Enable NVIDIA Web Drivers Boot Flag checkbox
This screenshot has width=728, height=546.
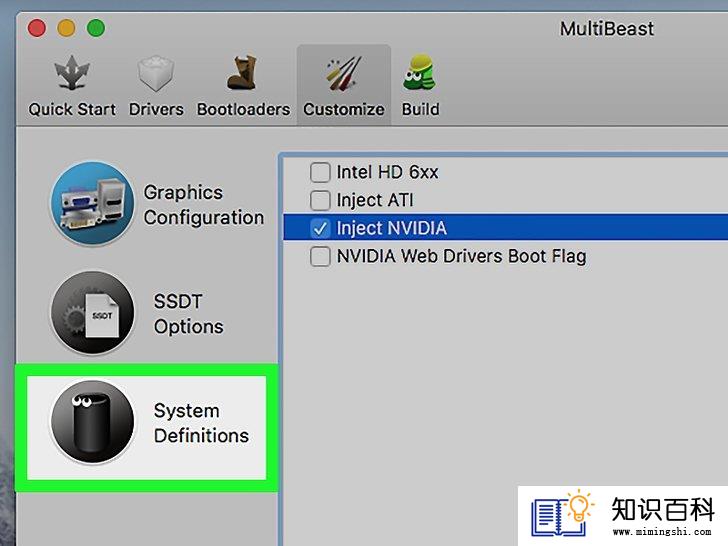click(320, 256)
